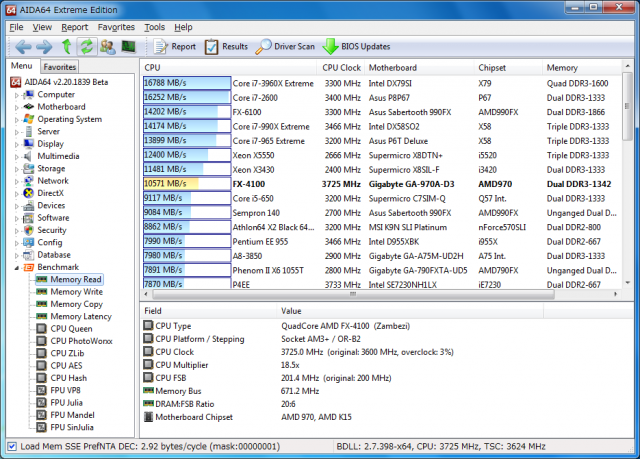The height and width of the screenshot is (459, 640).
Task: Click the green Up arrow toolbar icon
Action: coord(67,47)
